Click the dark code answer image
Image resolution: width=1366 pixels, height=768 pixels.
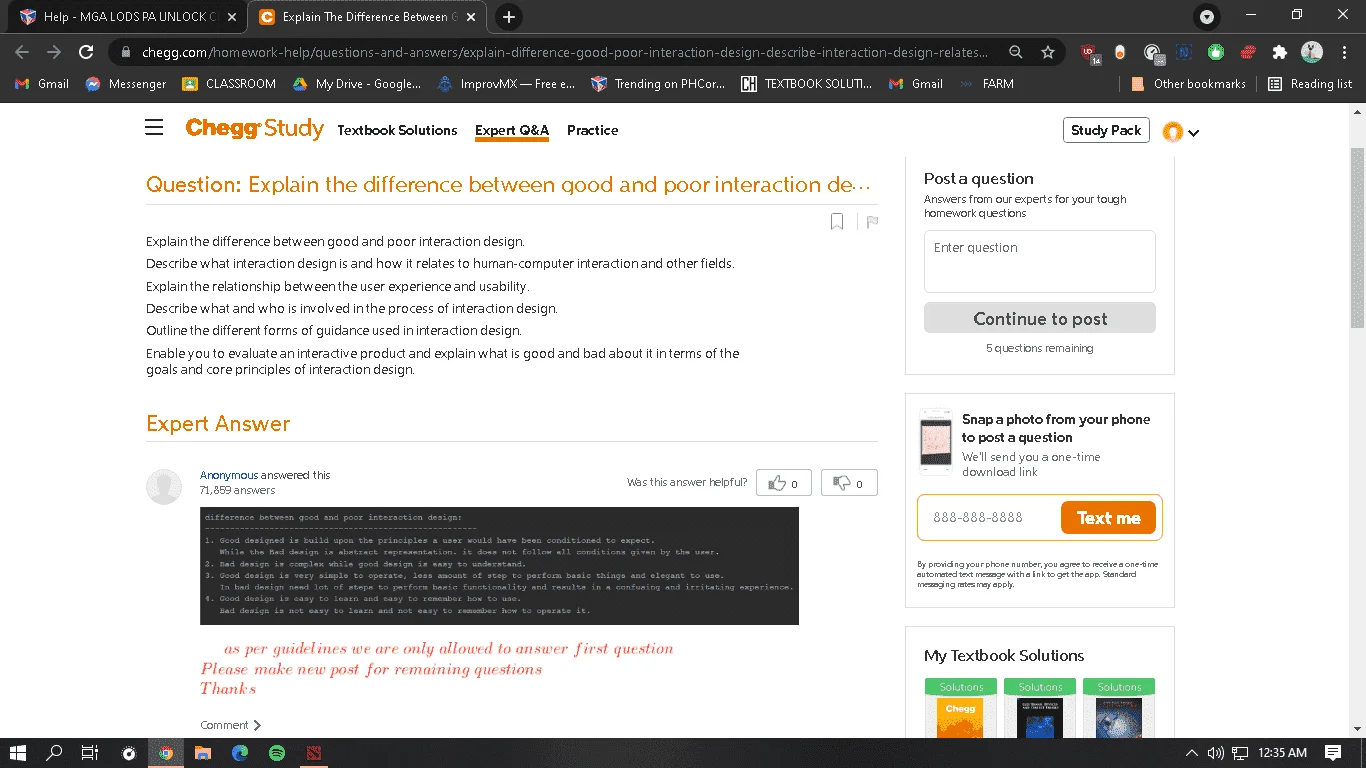click(499, 566)
